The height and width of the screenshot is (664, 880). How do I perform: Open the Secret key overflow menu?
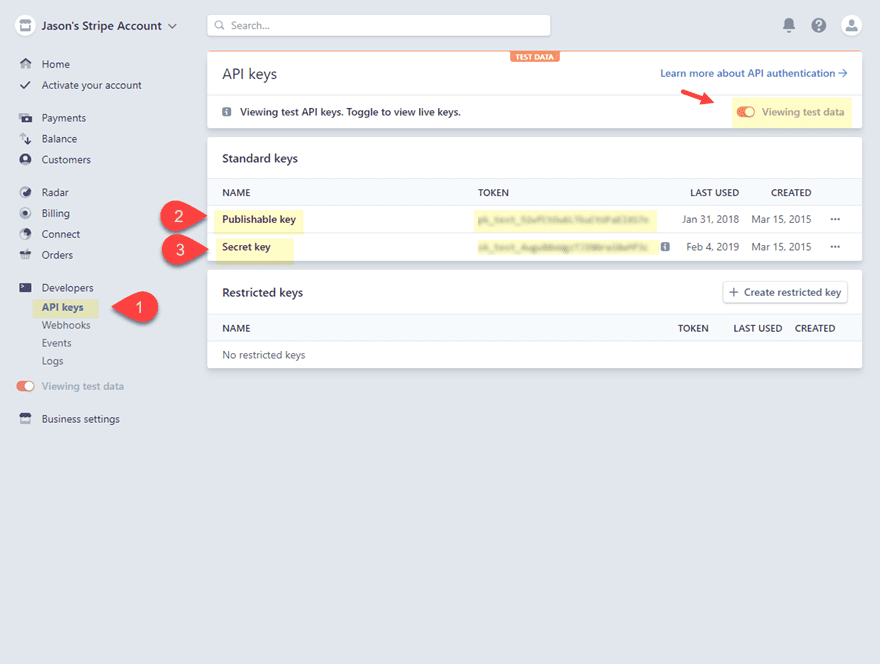(835, 246)
